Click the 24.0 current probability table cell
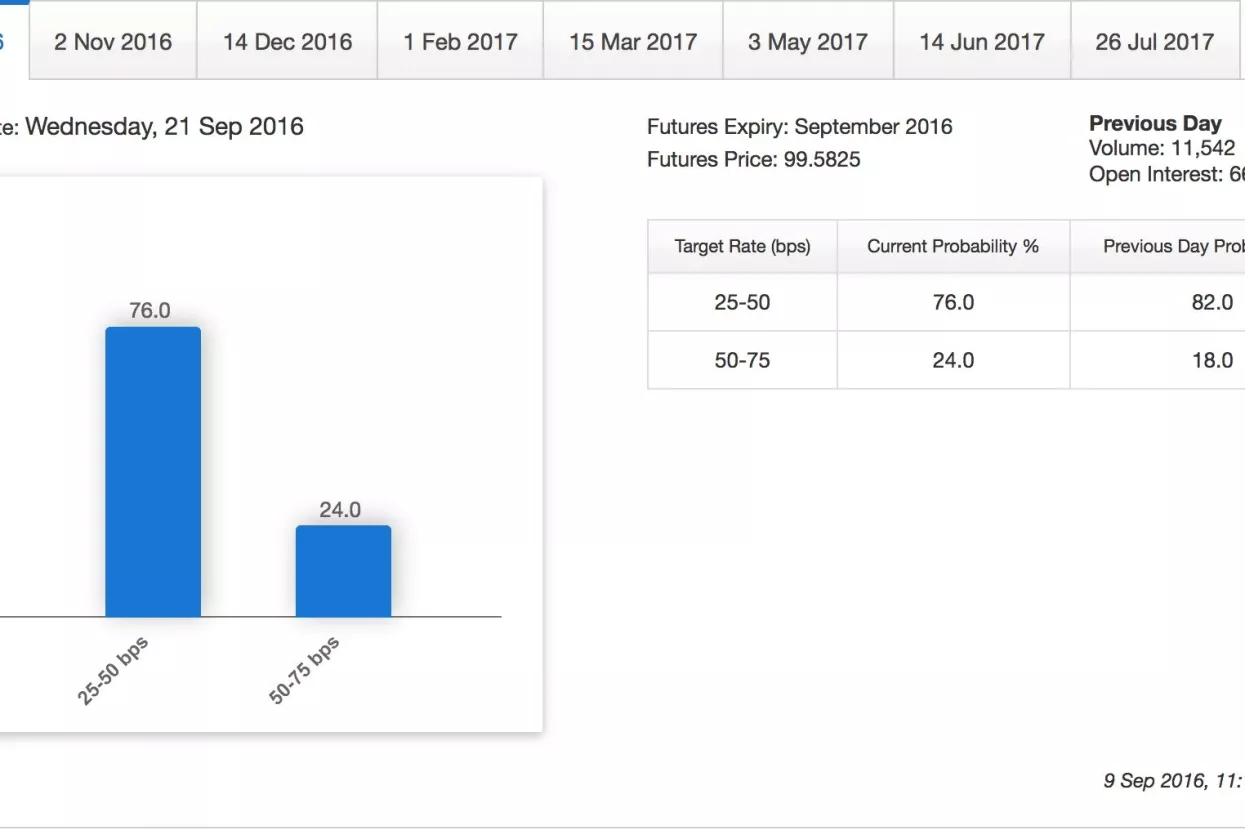This screenshot has height=830, width=1245. click(953, 360)
